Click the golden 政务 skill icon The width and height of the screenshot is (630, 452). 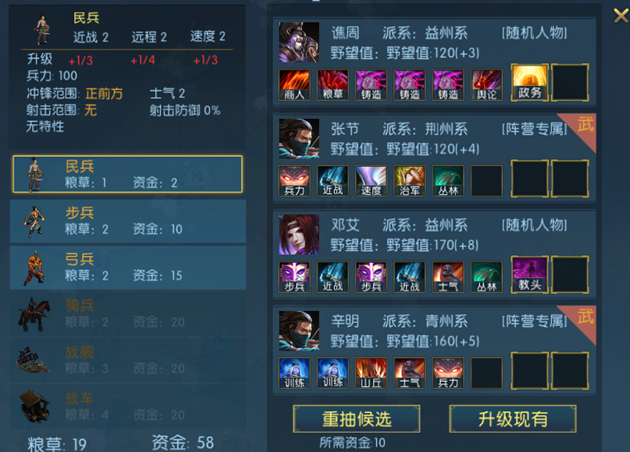click(x=530, y=82)
